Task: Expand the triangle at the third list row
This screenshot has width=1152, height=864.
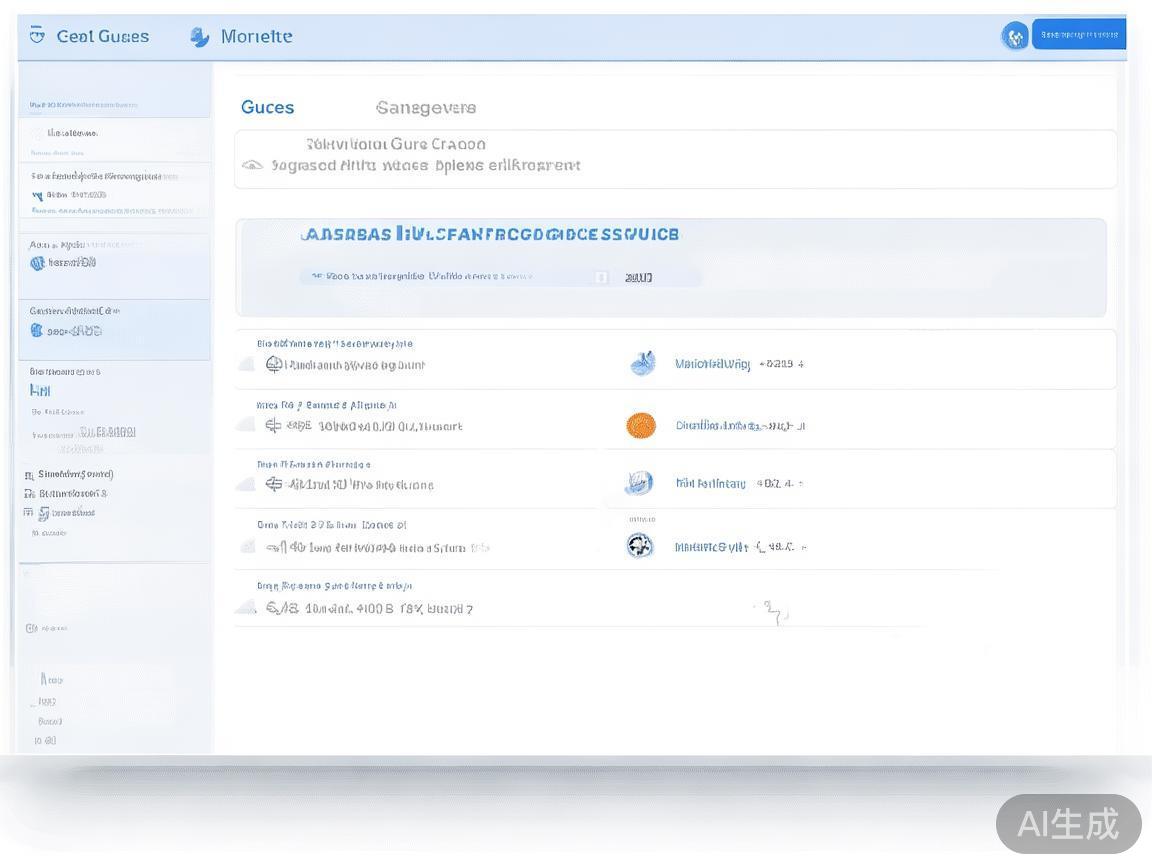Action: point(245,485)
